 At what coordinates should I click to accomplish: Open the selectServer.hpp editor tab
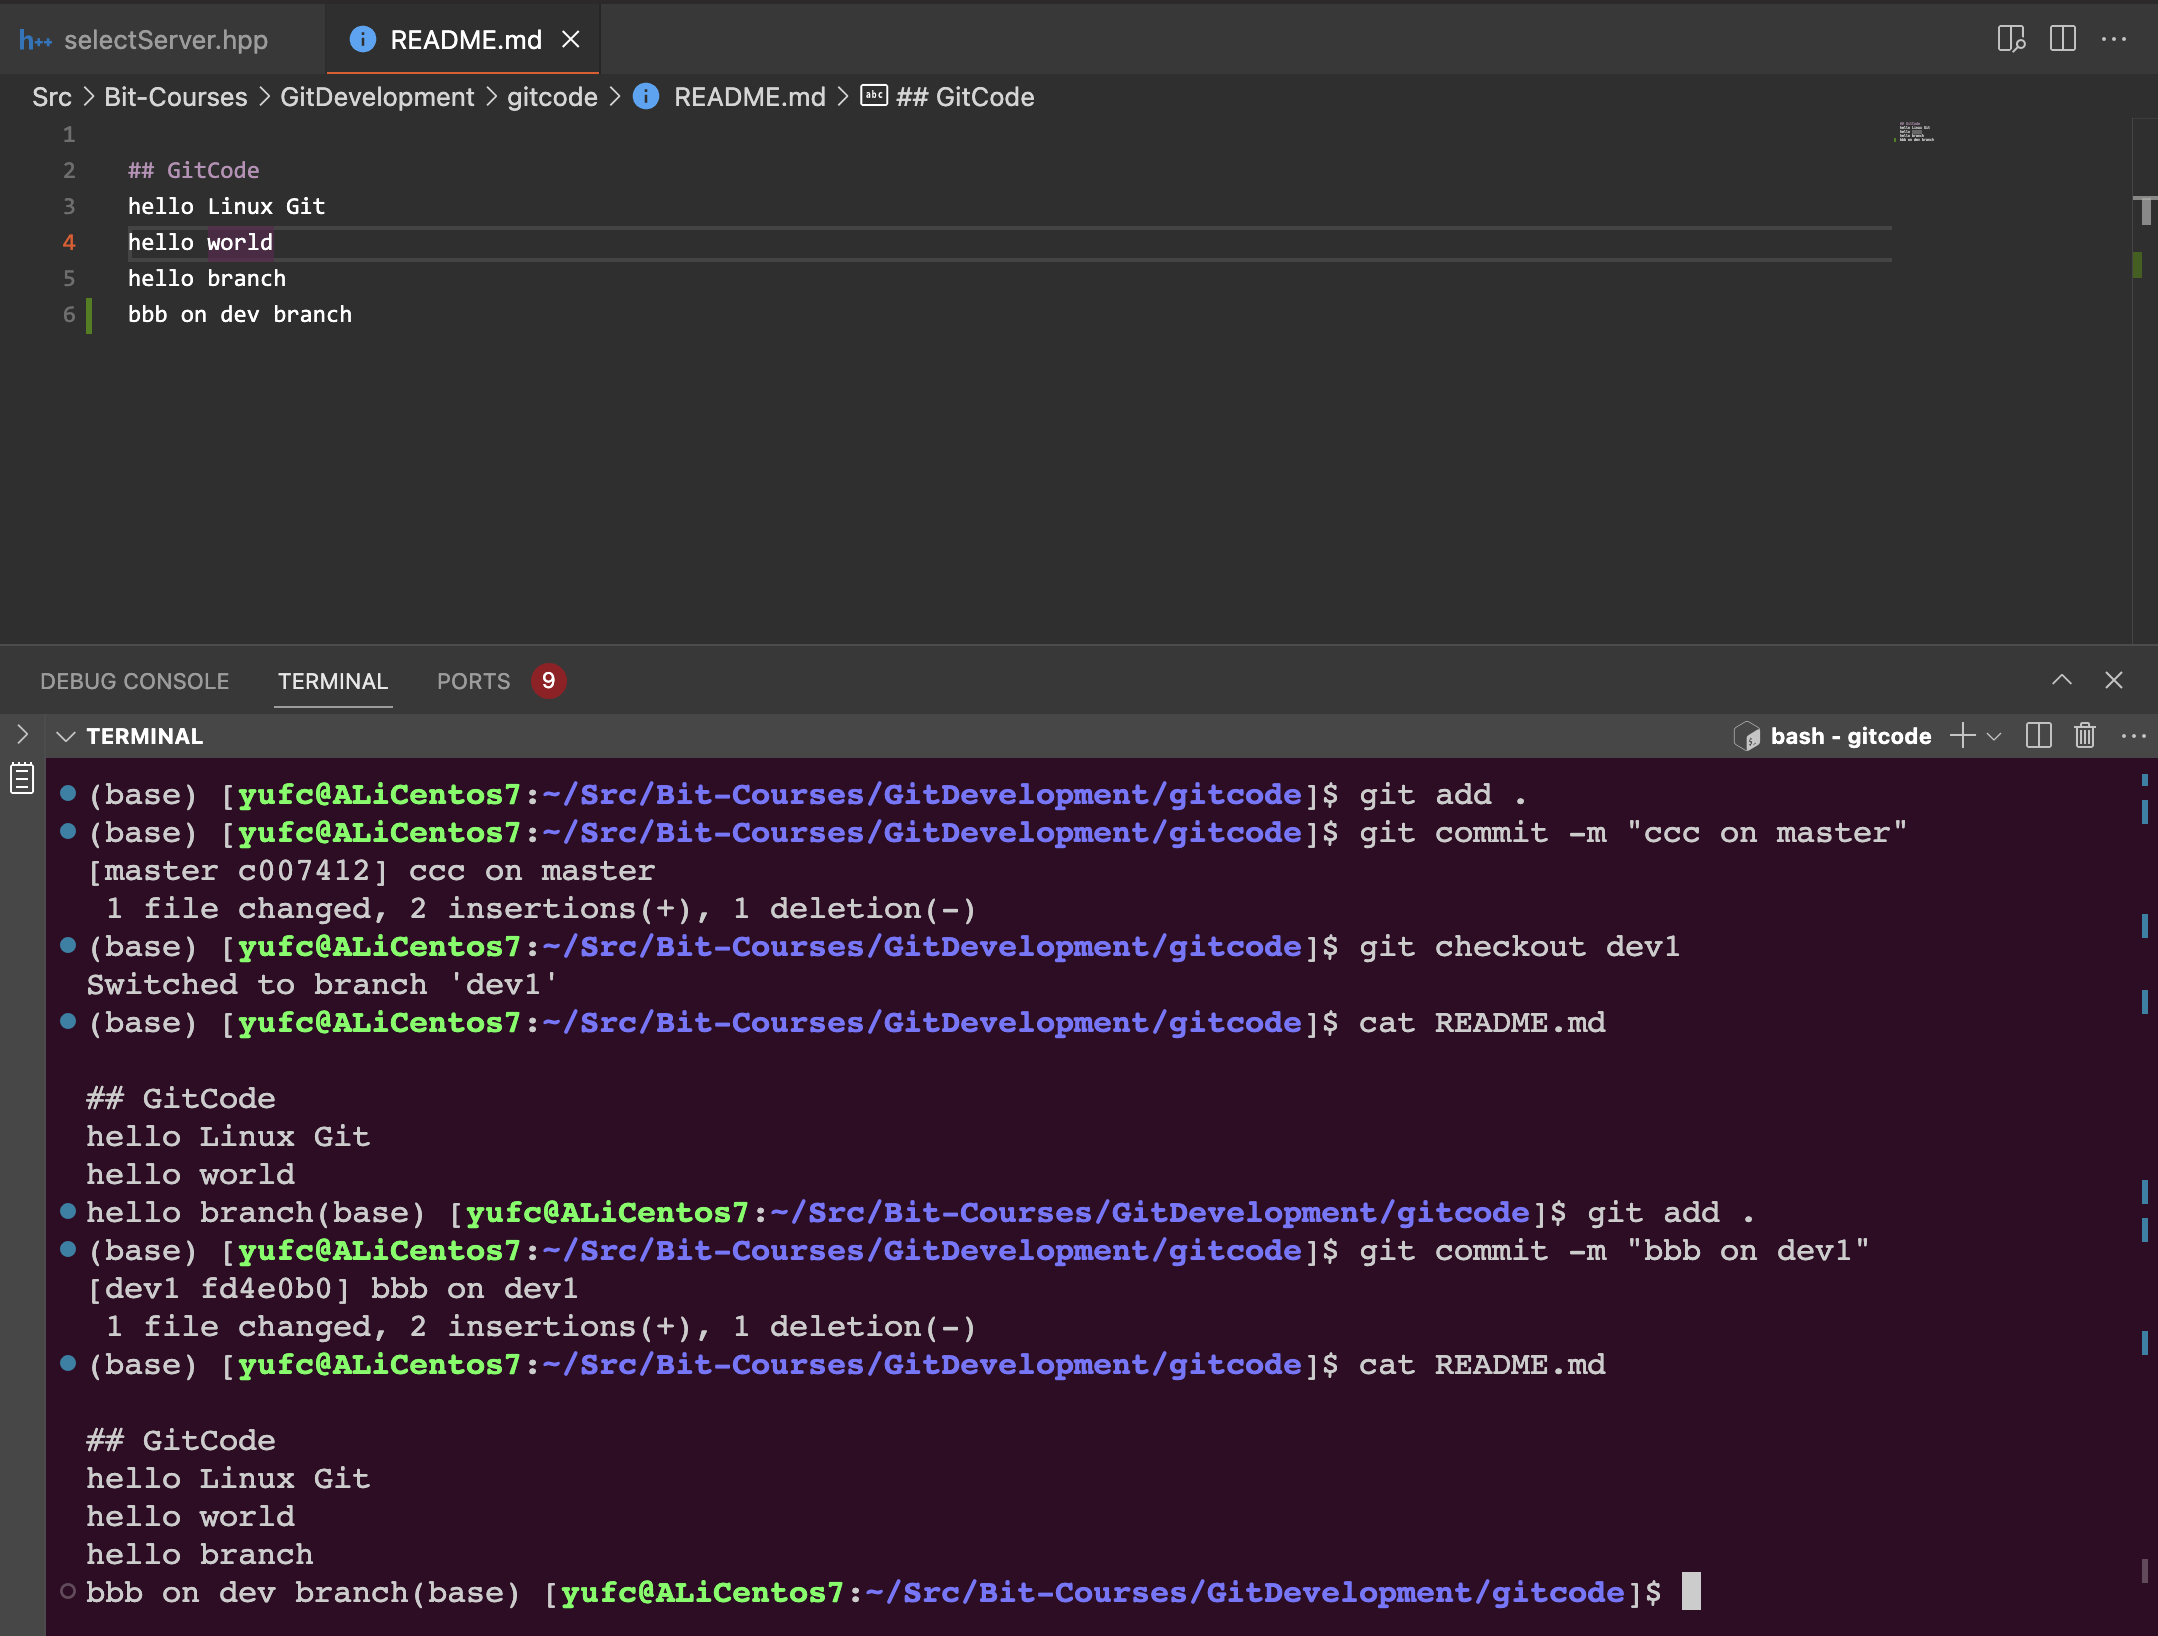(165, 39)
